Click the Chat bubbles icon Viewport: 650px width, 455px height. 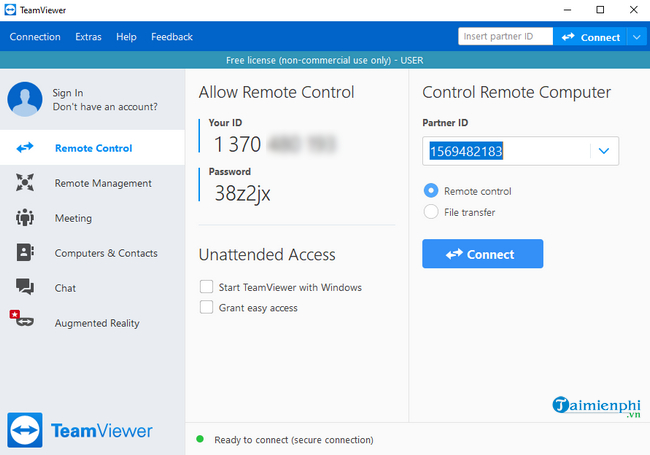(25, 287)
